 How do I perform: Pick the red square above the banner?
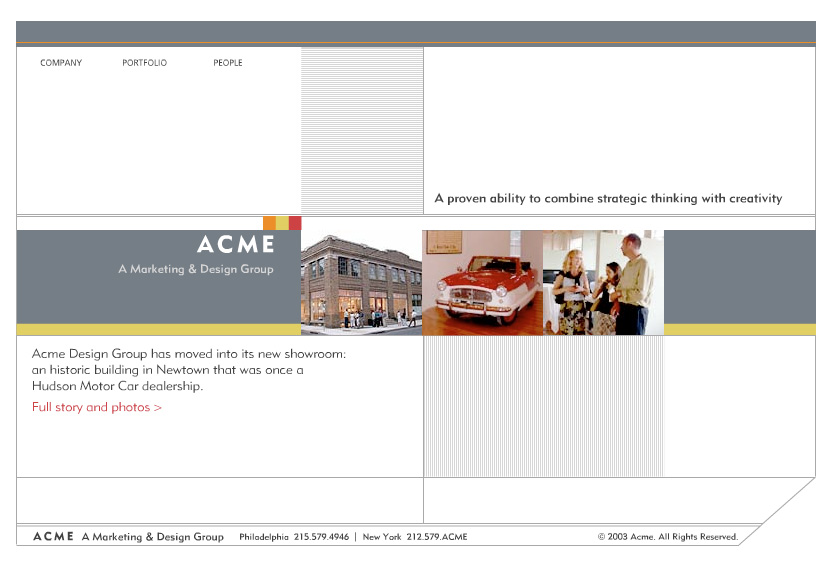pos(295,223)
